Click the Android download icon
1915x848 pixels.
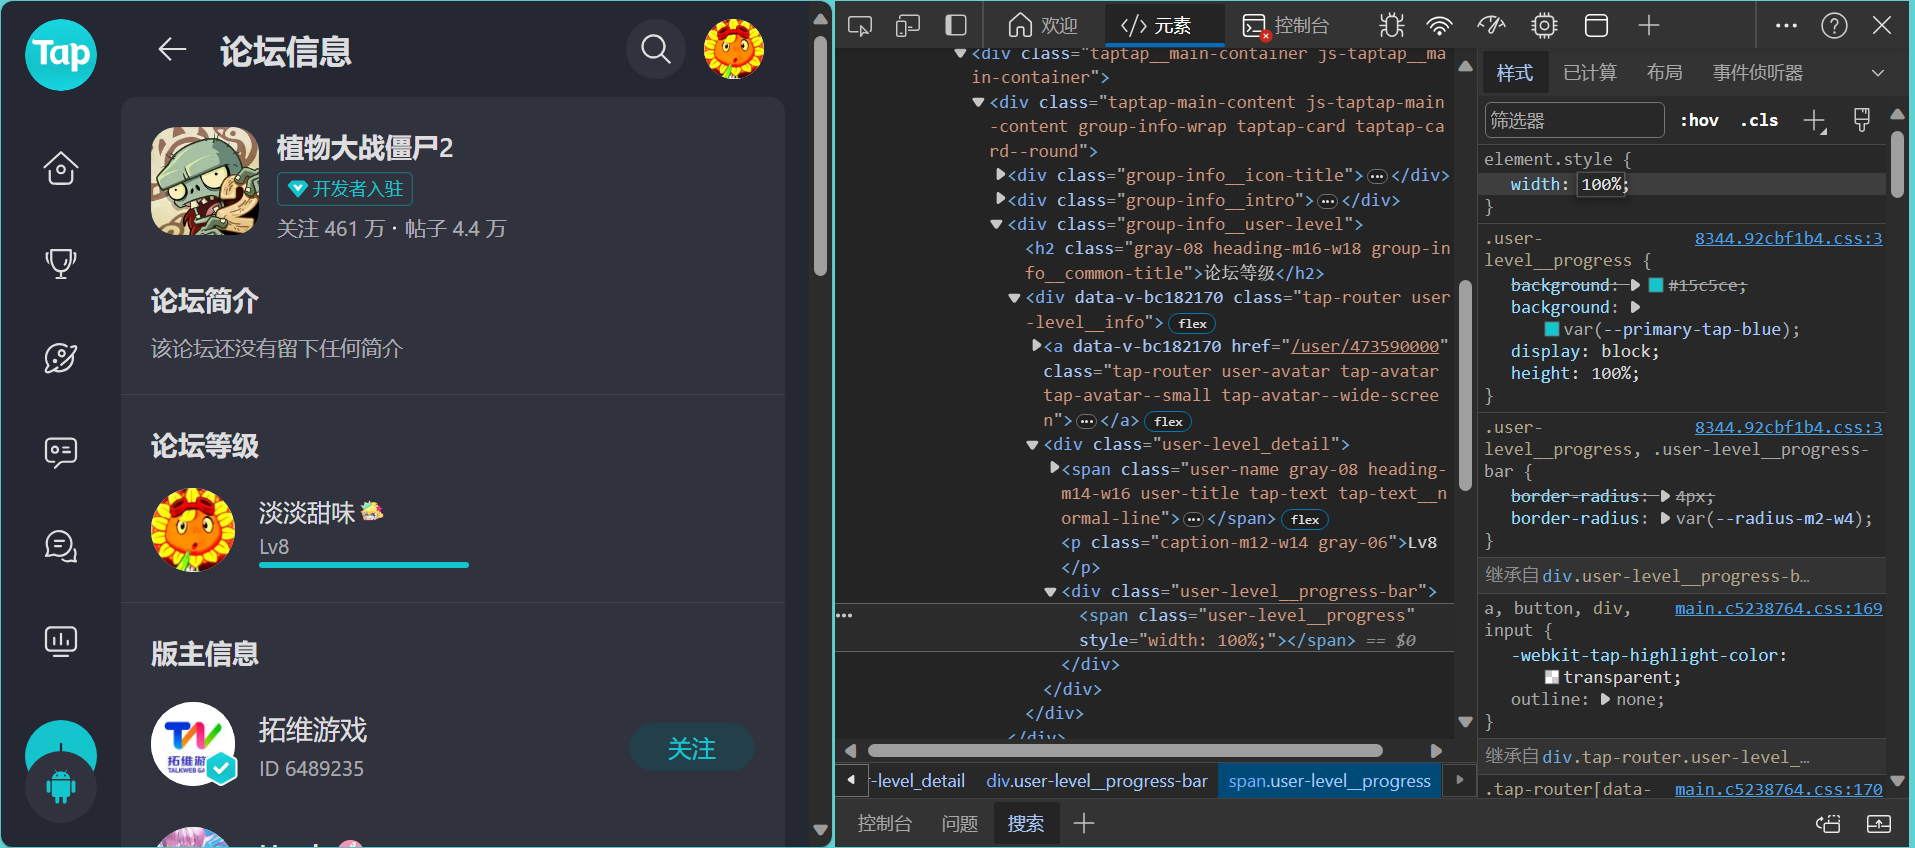61,788
